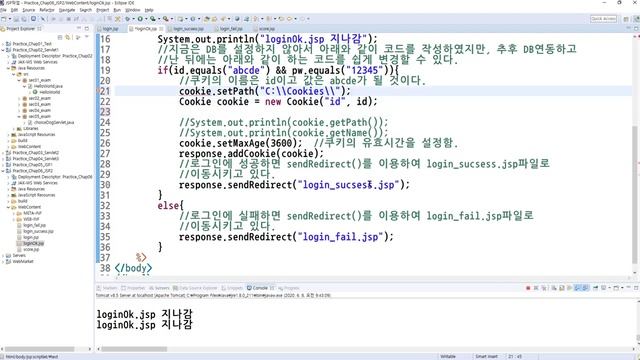This screenshot has height=360, width=640.
Task: Select login_fail.jsp in Project Explorer
Action: point(34,225)
